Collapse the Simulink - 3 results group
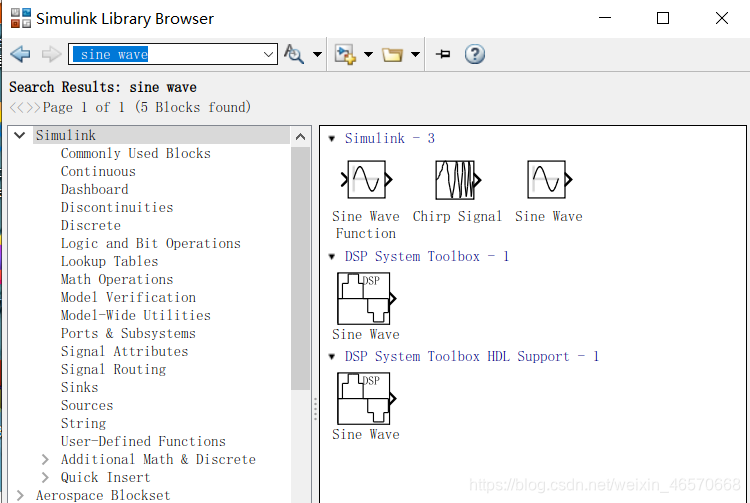 pyautogui.click(x=332, y=139)
